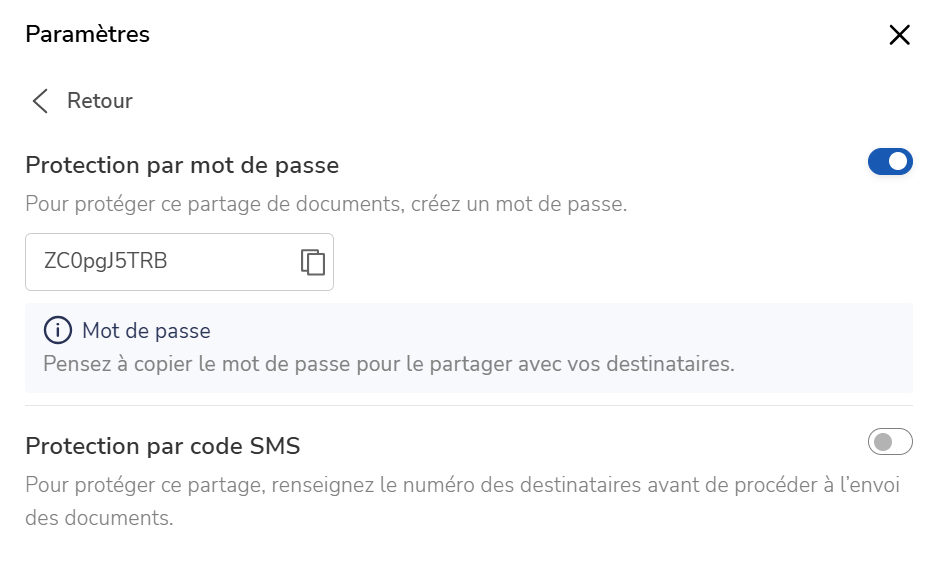Disable the Protection par mot de passe switch
This screenshot has width=938, height=572.
[x=890, y=162]
